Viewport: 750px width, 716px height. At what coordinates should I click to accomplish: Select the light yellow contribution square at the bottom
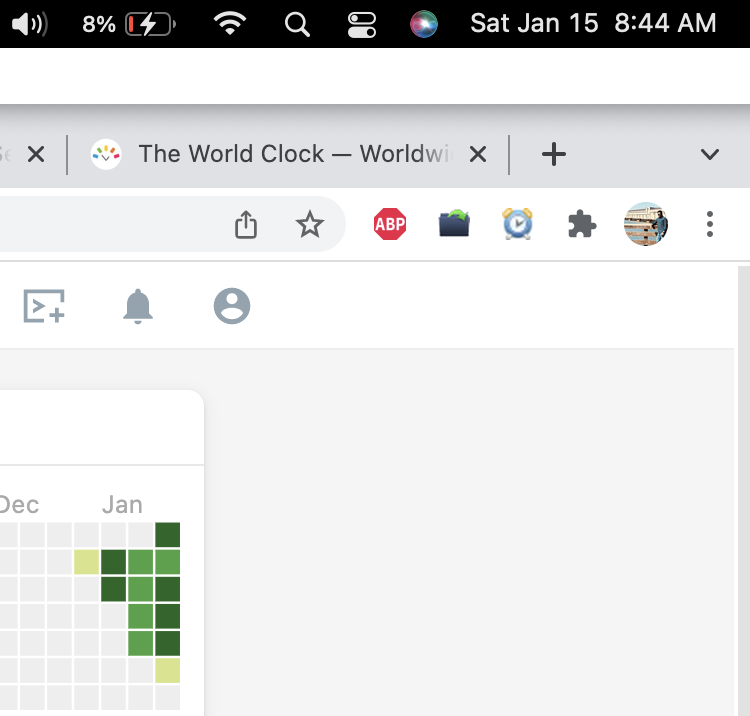[x=167, y=671]
